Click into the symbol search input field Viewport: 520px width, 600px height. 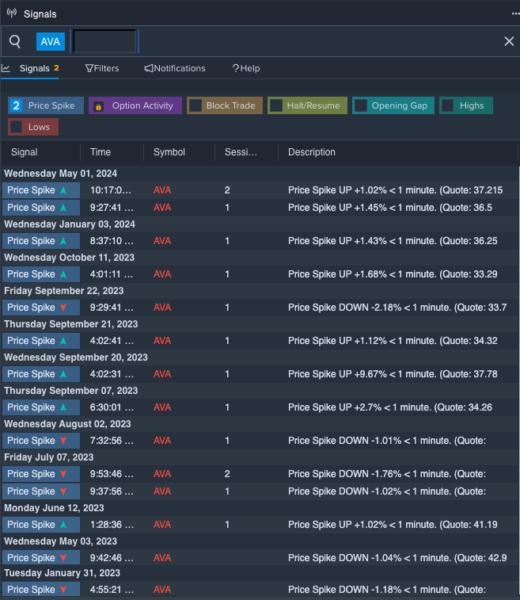click(x=105, y=41)
